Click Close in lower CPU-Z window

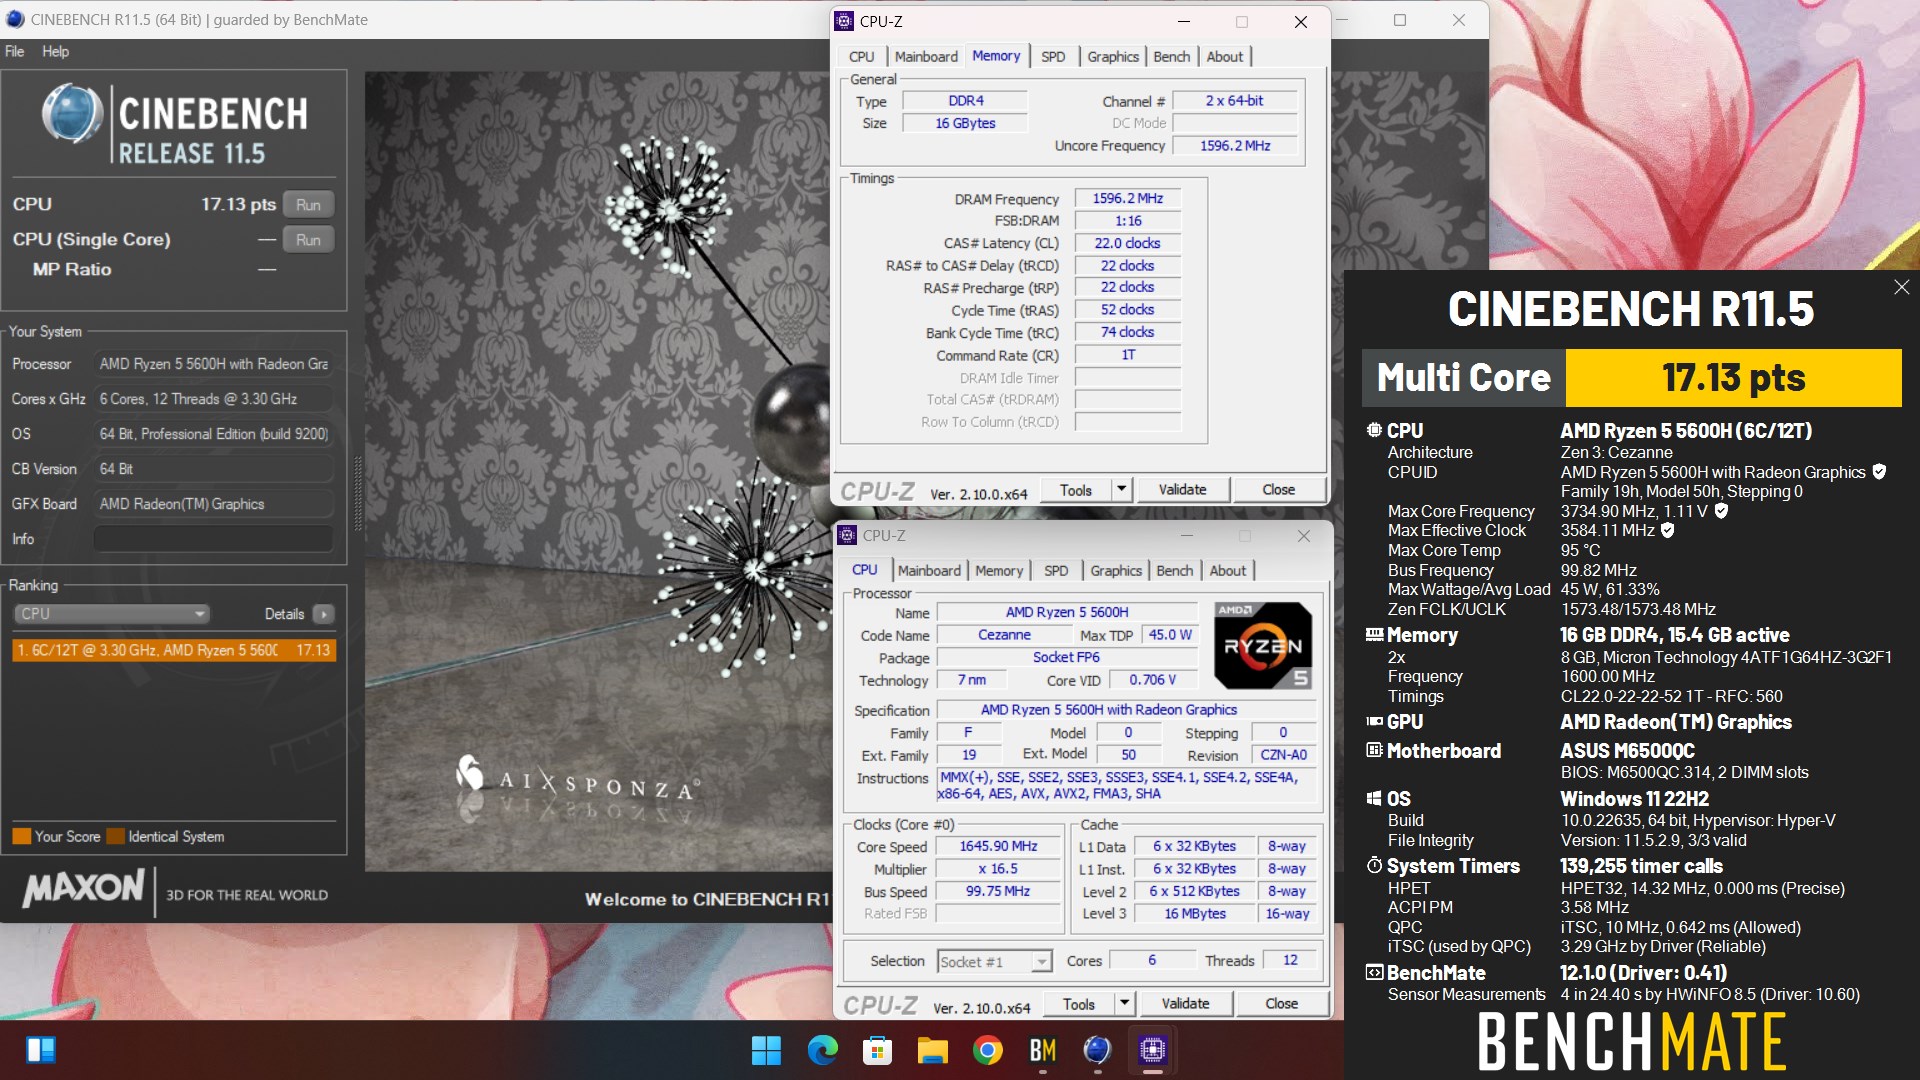pyautogui.click(x=1281, y=1004)
